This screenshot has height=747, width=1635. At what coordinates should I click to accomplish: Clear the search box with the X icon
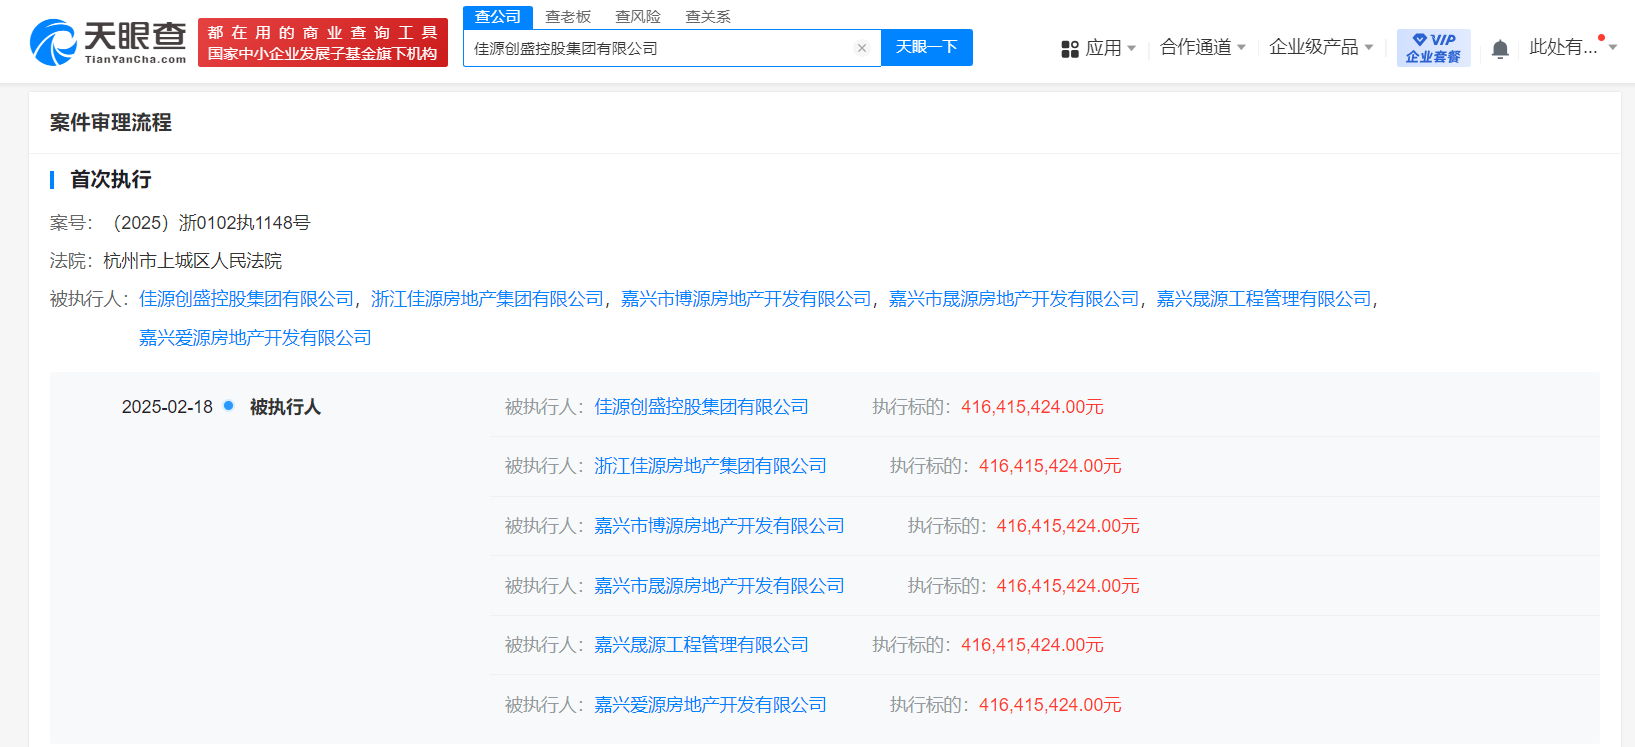[862, 48]
